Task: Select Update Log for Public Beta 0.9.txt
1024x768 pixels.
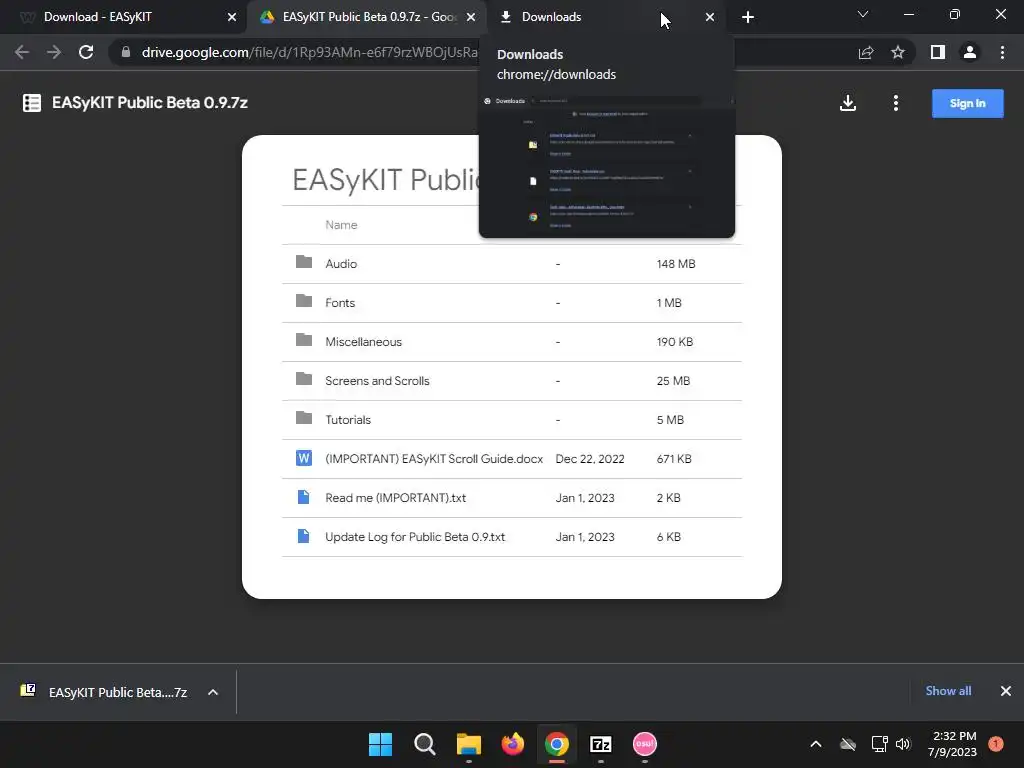Action: tap(512, 537)
